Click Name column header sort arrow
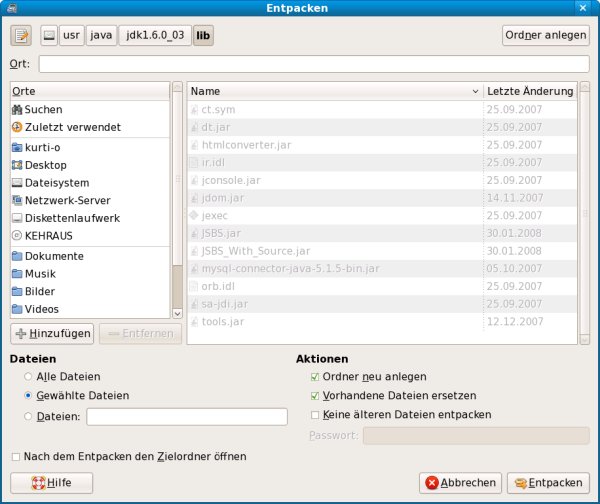Image resolution: width=600 pixels, height=504 pixels. click(x=475, y=91)
